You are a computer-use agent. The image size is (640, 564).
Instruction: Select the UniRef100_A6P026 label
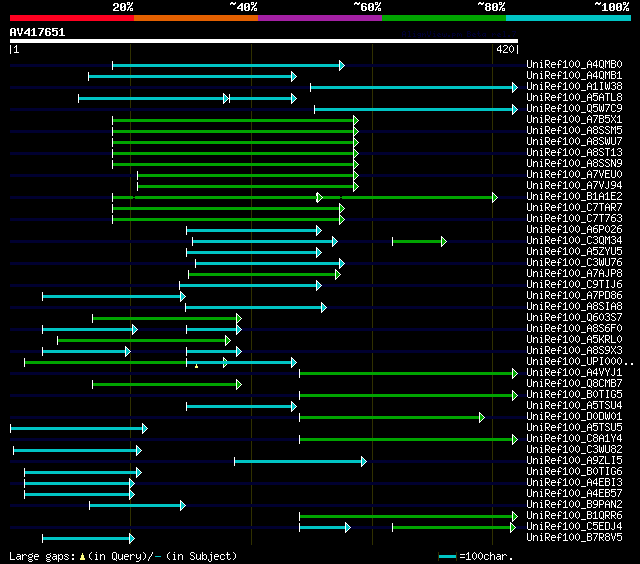tap(574, 230)
